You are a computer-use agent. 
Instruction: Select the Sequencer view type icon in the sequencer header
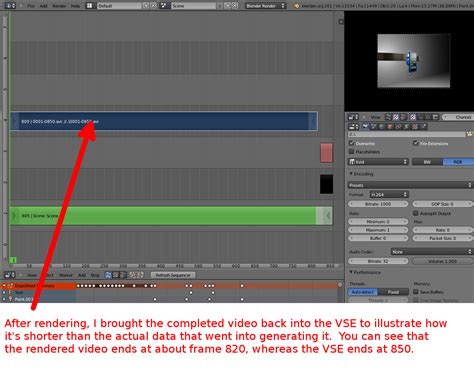pos(108,275)
